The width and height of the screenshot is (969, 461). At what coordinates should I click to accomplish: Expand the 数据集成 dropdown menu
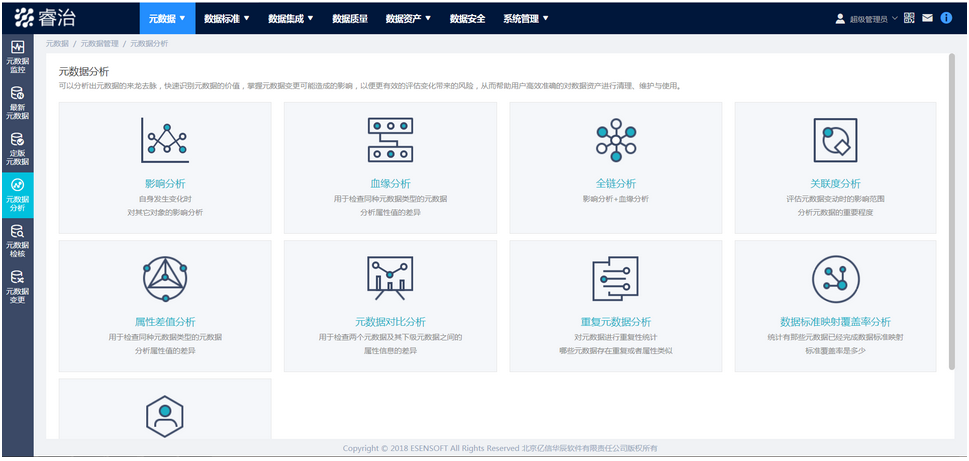pyautogui.click(x=290, y=18)
